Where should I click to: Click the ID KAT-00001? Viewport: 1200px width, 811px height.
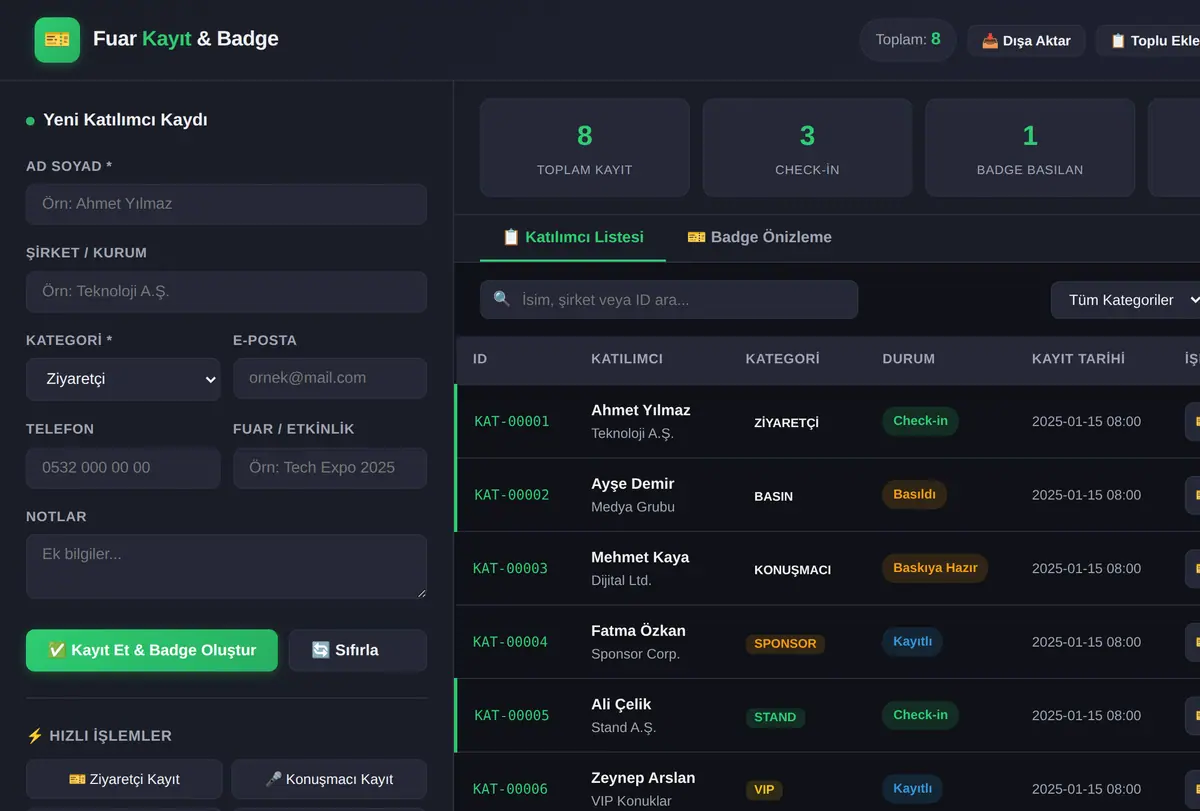(x=512, y=421)
